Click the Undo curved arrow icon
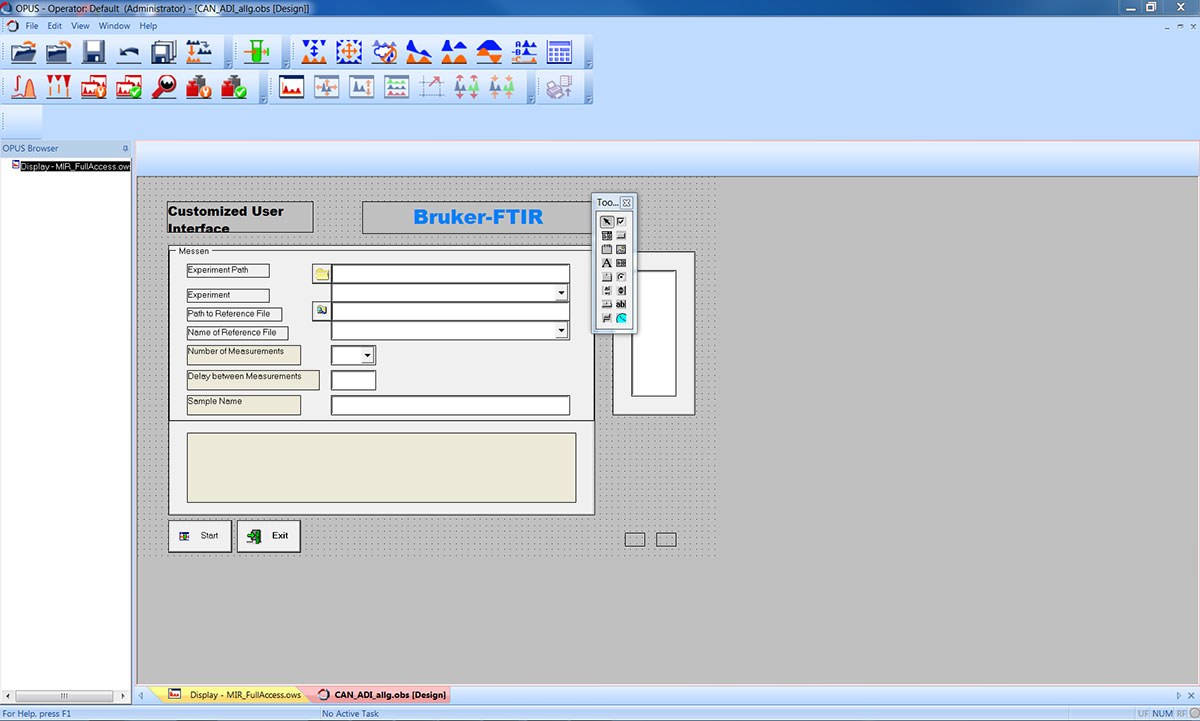The width and height of the screenshot is (1200, 721). tap(129, 53)
